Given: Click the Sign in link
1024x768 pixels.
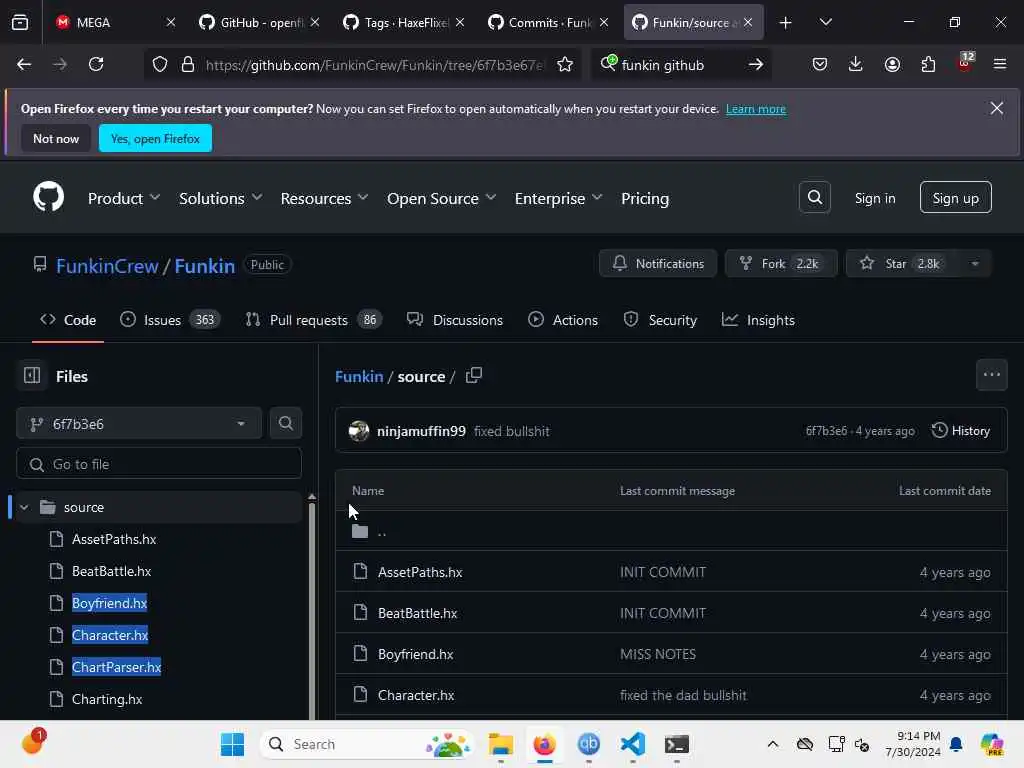Looking at the screenshot, I should click(x=874, y=198).
